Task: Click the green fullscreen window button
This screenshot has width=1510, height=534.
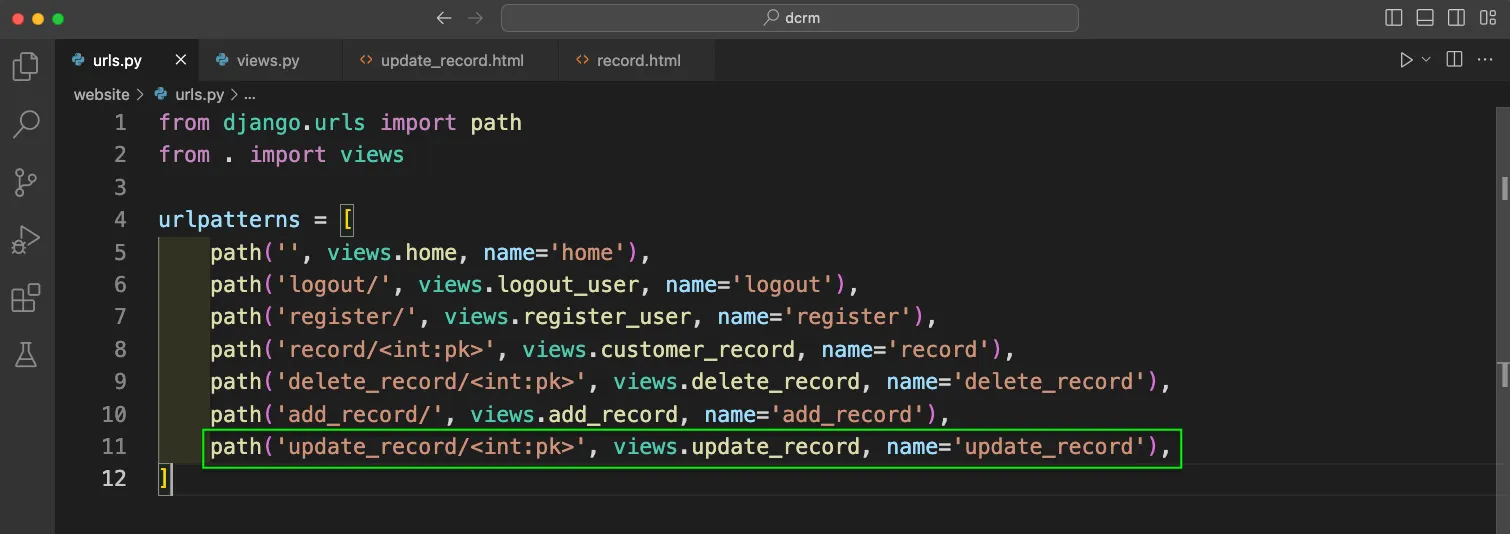Action: pos(58,18)
